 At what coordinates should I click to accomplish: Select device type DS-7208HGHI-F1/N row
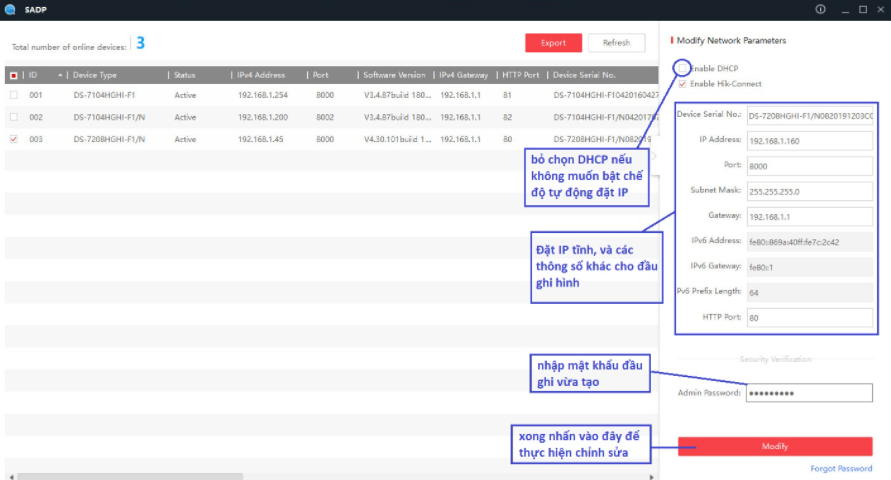point(109,139)
